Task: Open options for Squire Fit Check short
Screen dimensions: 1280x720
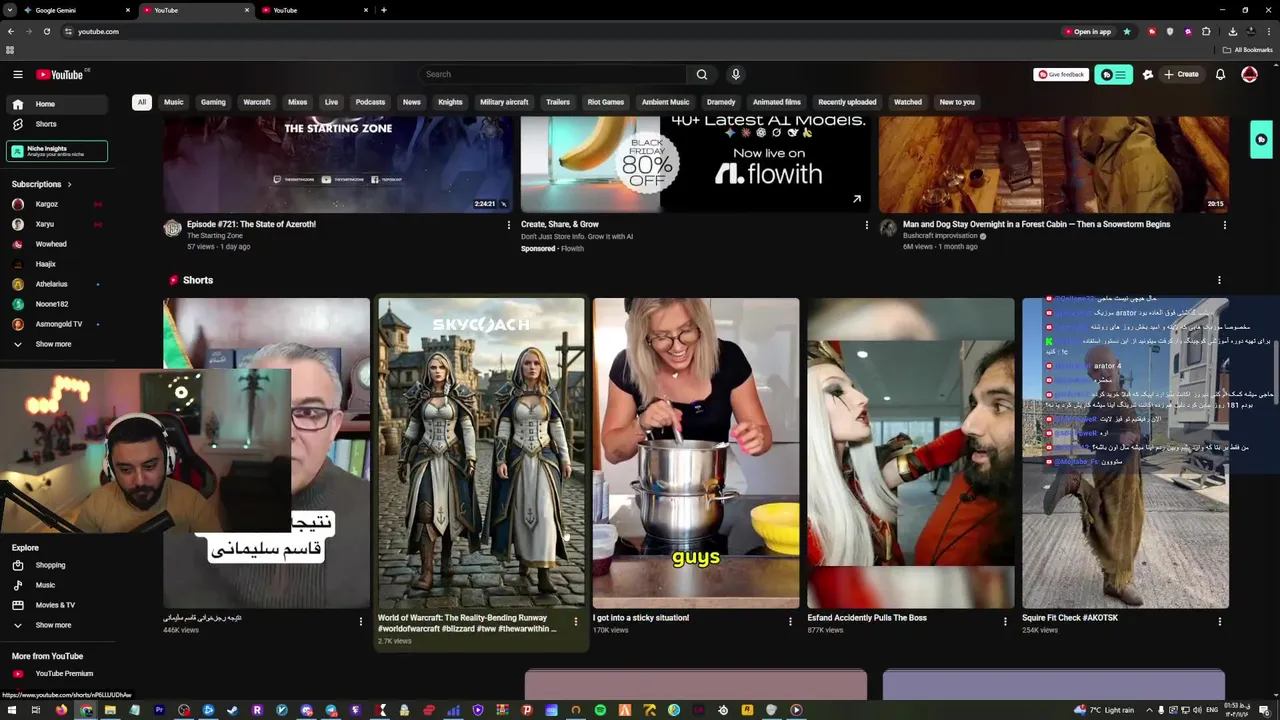Action: (1220, 621)
